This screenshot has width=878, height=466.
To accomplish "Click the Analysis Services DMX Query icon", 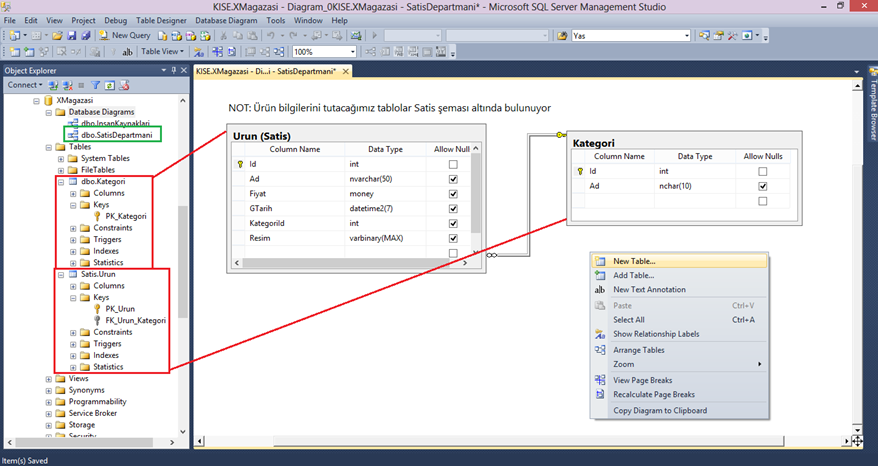I will pos(190,35).
